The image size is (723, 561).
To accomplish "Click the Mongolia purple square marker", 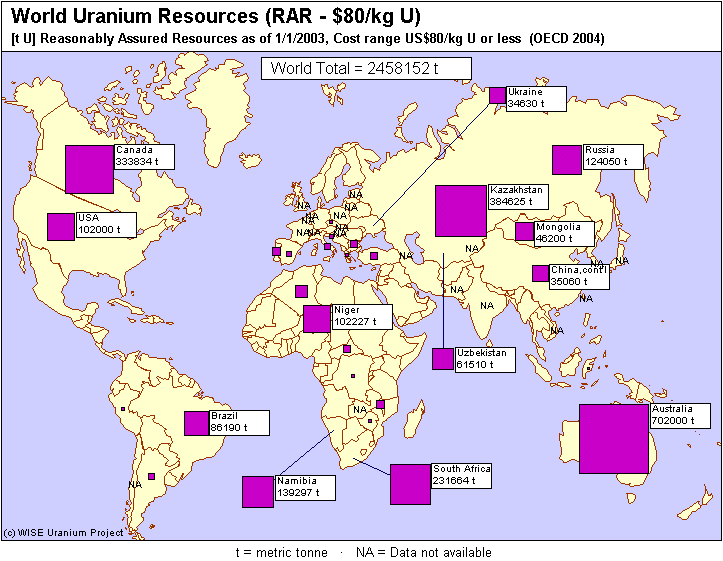I will click(x=524, y=232).
